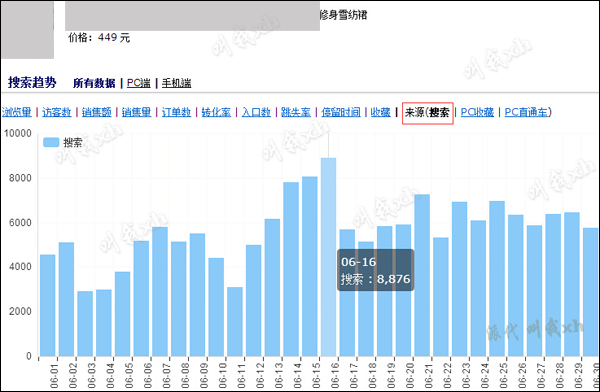Switch to PC端 data tab

tap(139, 83)
